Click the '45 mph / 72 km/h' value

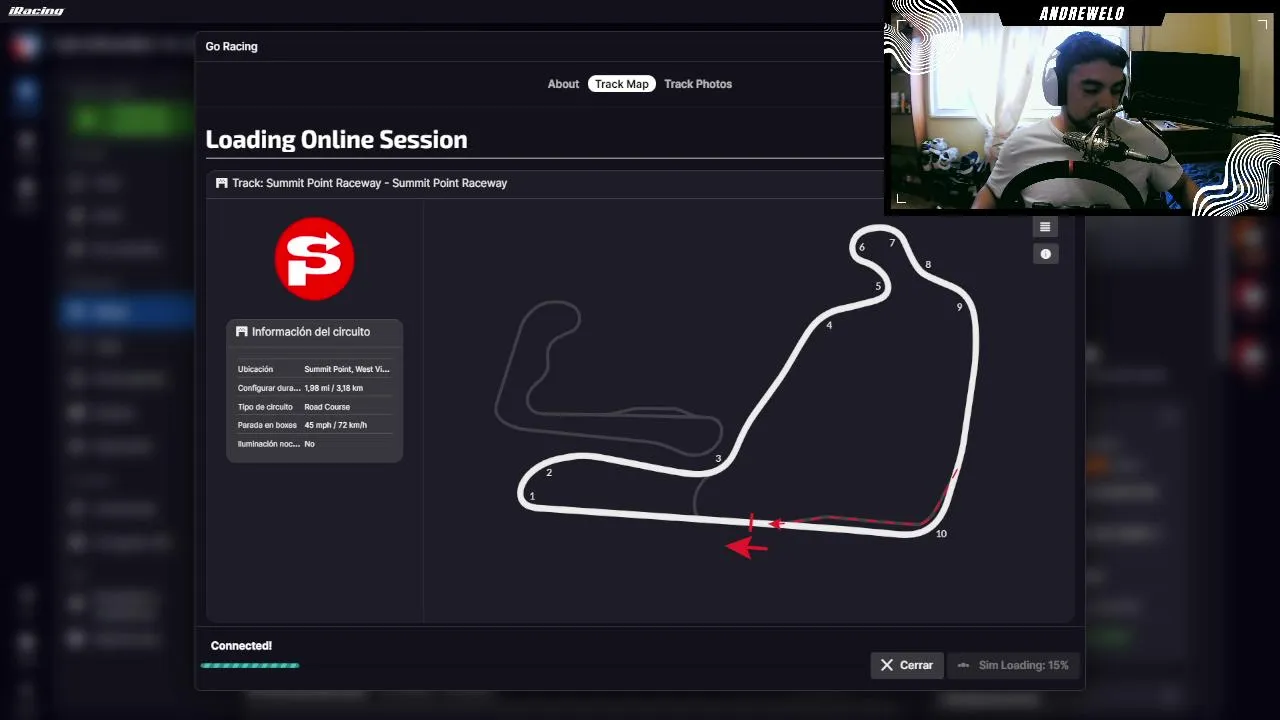click(335, 425)
